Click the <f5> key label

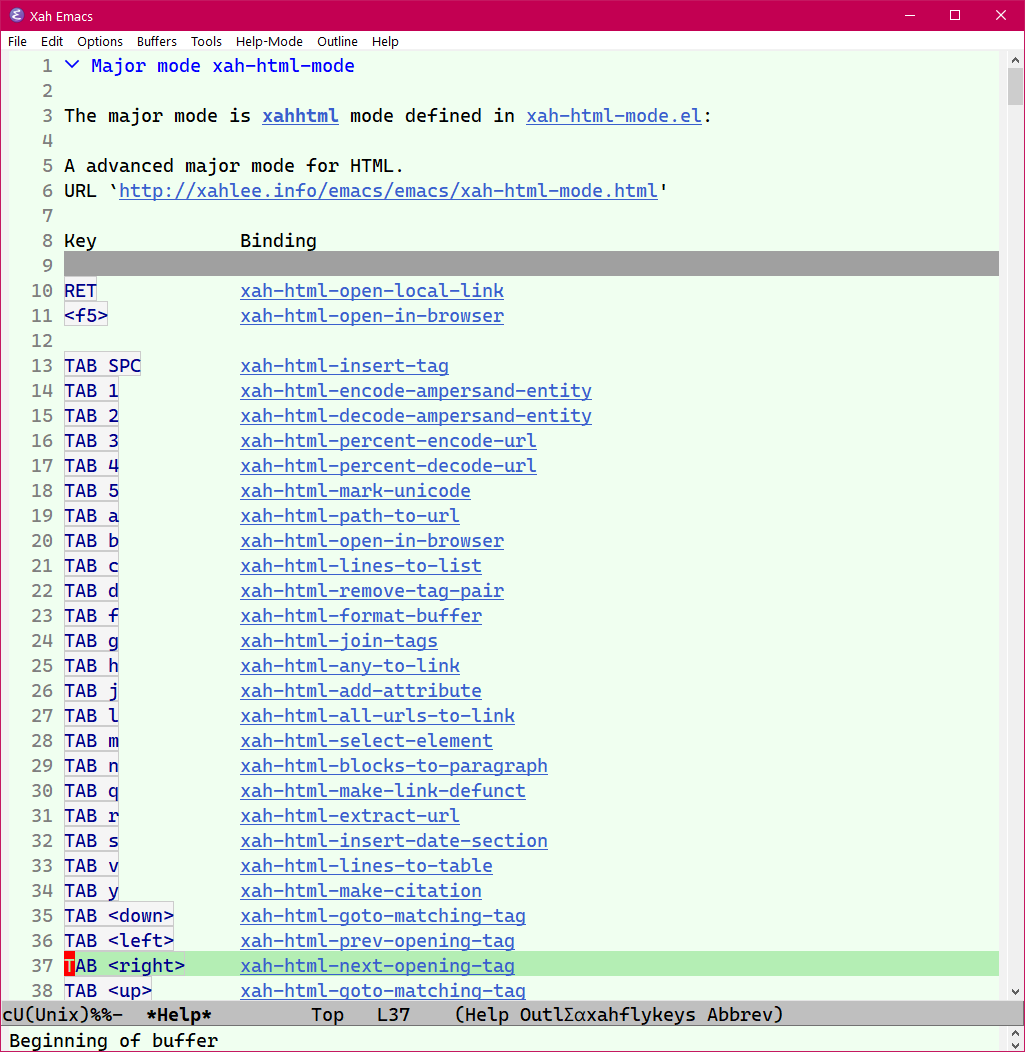pos(86,316)
